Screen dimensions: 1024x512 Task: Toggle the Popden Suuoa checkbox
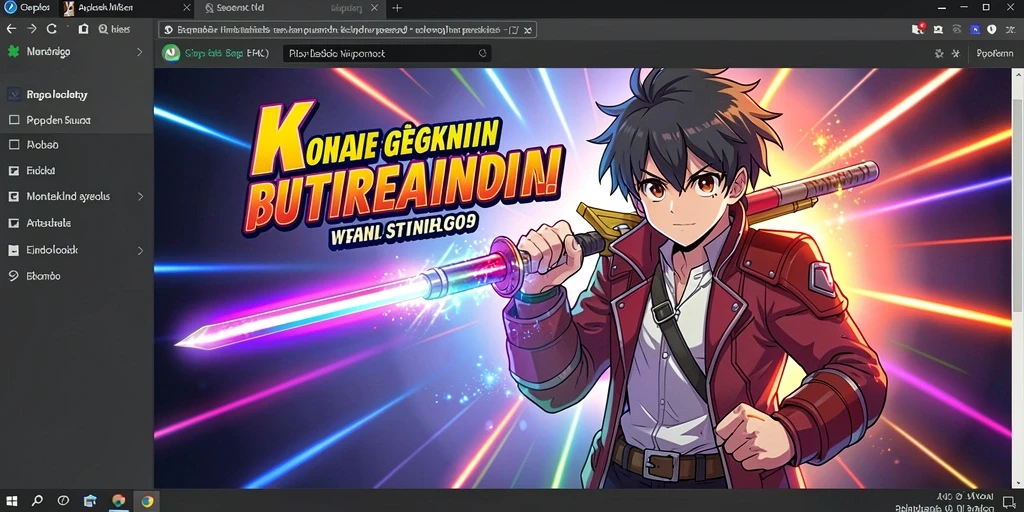click(14, 120)
